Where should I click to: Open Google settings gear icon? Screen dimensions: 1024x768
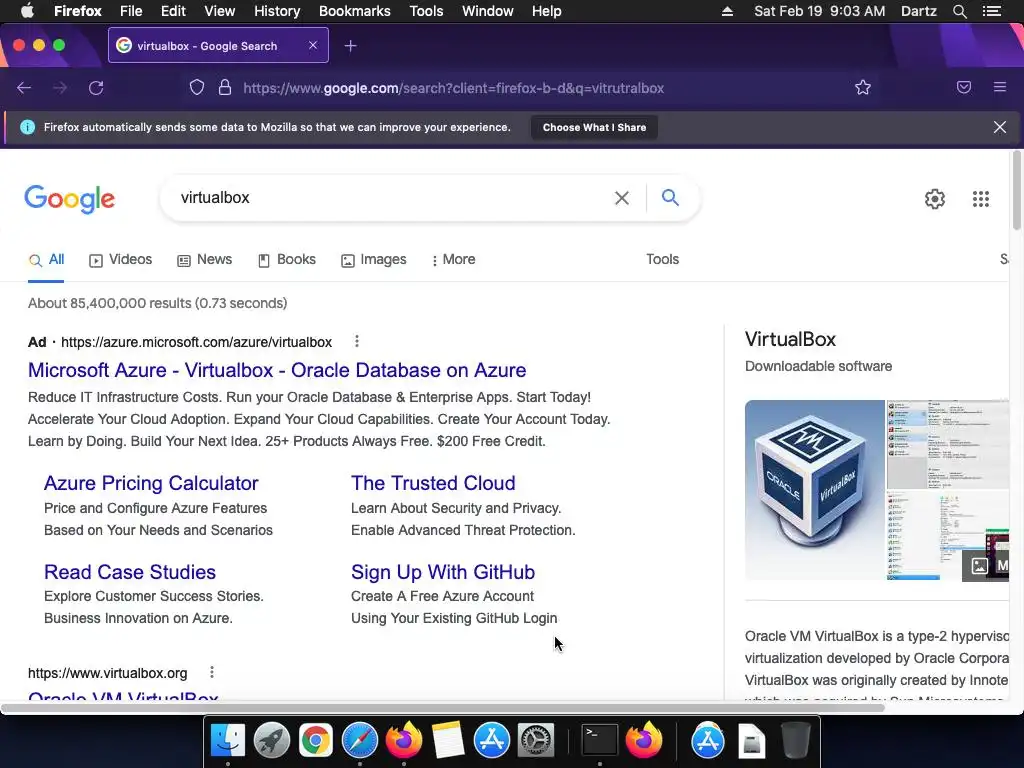pyautogui.click(x=935, y=199)
